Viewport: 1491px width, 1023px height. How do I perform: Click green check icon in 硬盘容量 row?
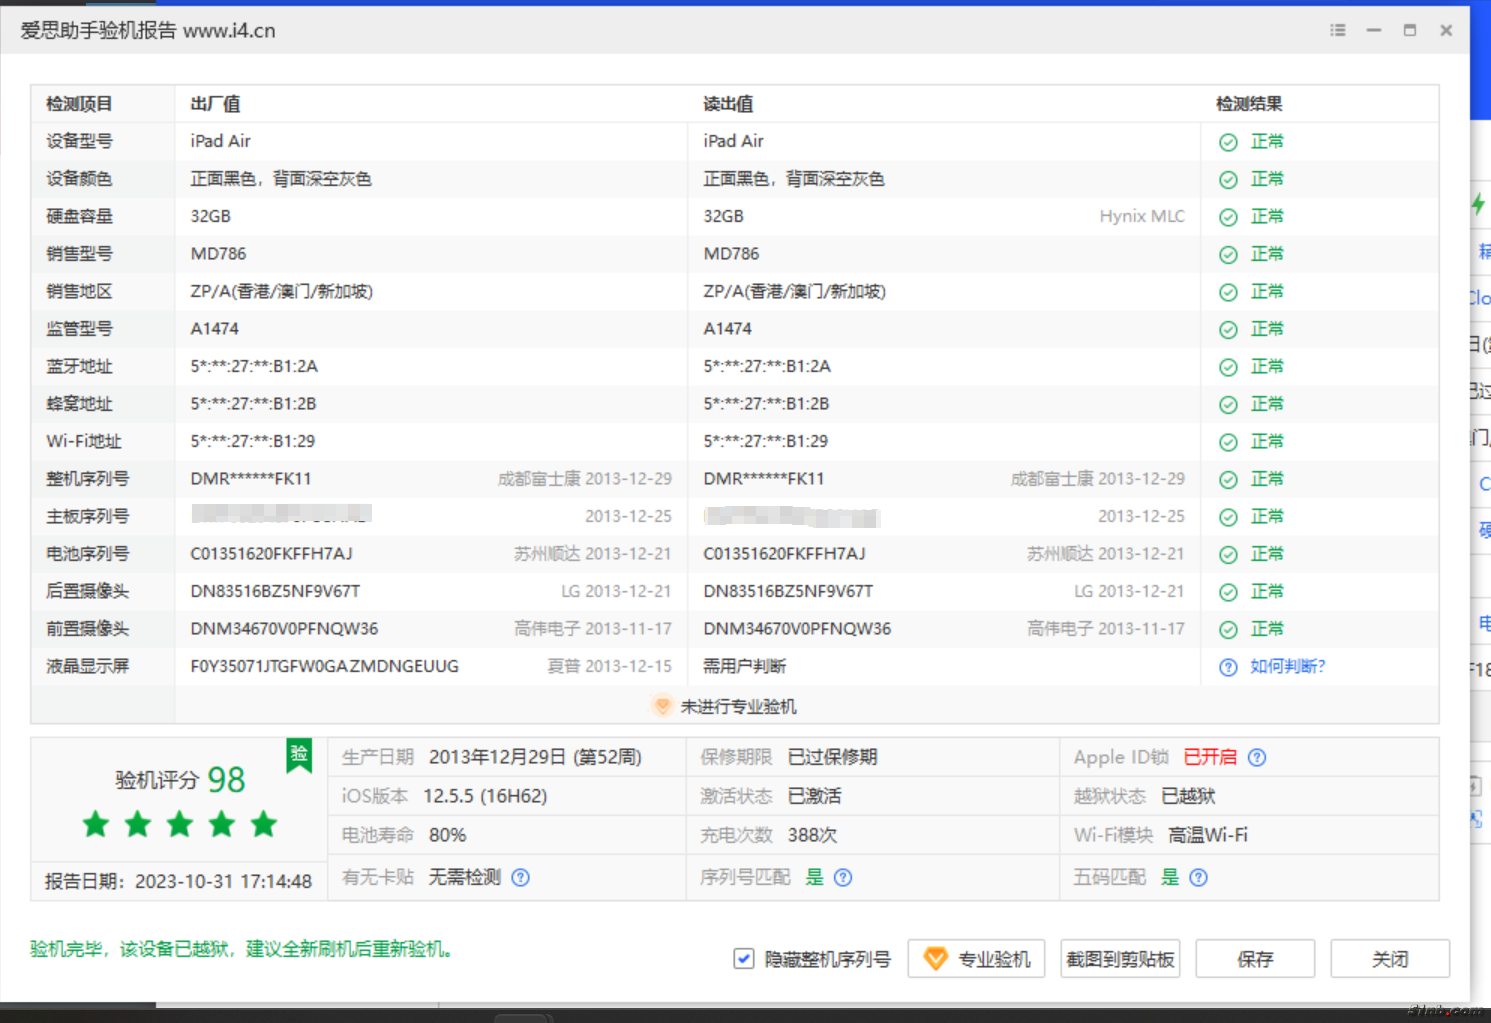point(1228,217)
